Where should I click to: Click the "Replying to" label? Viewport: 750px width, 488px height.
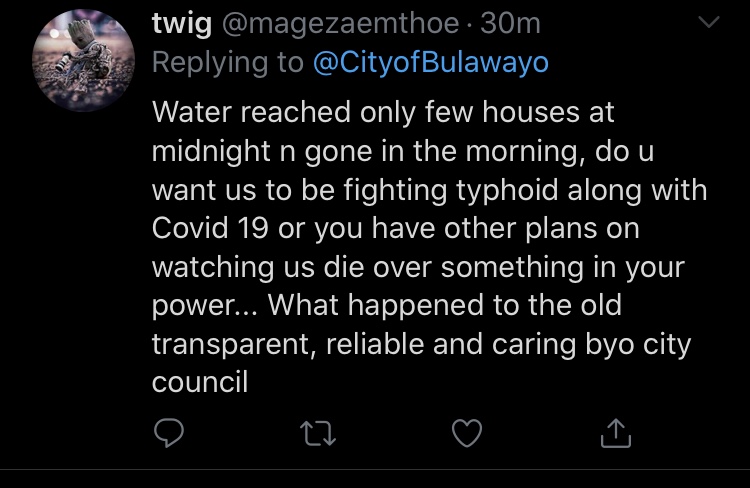[x=227, y=62]
